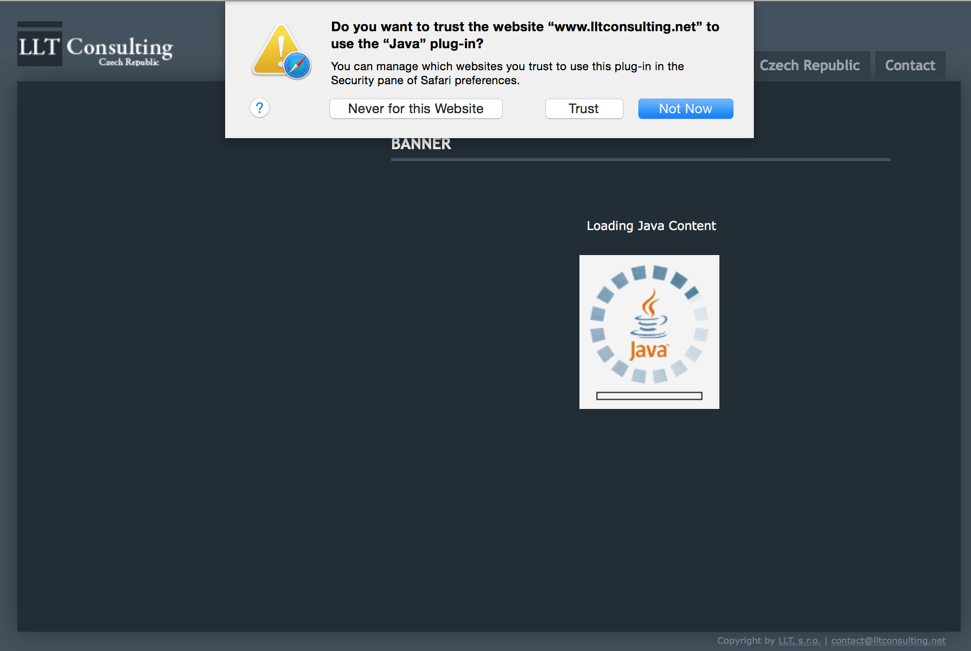
Task: Click the warning Safari icon in dialog
Action: (x=281, y=51)
